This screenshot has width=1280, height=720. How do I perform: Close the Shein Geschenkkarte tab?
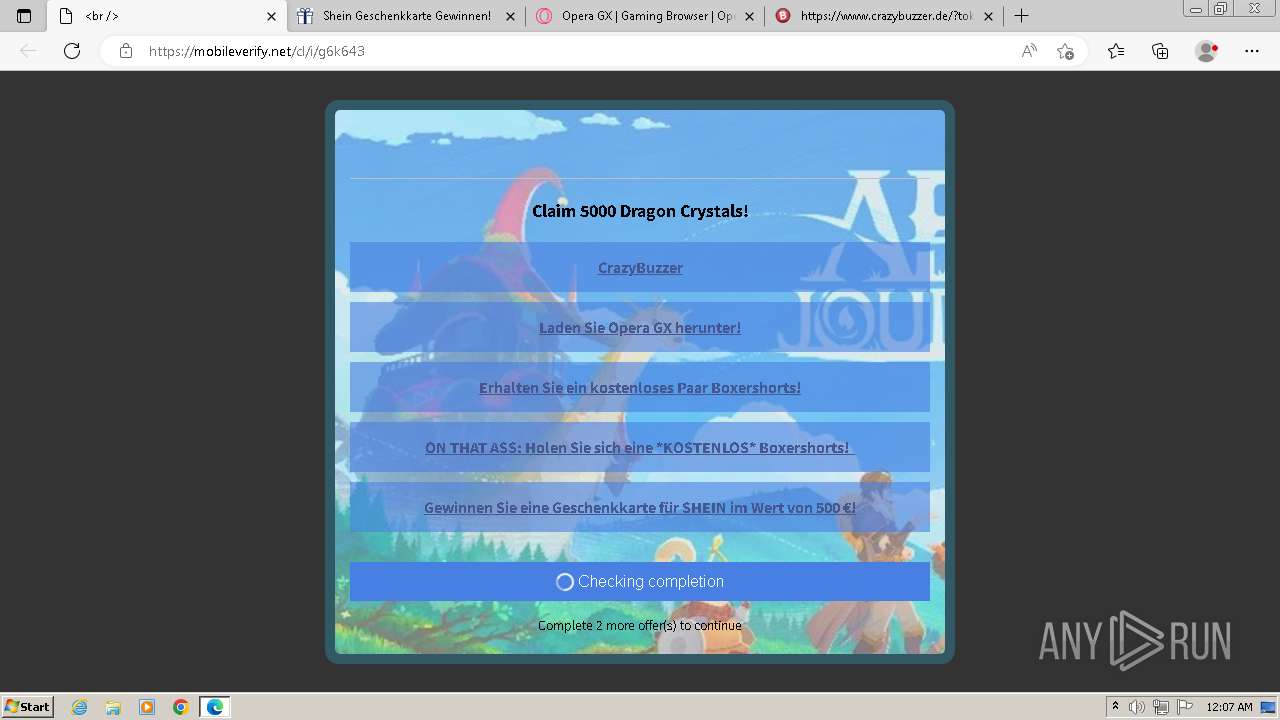click(x=510, y=16)
